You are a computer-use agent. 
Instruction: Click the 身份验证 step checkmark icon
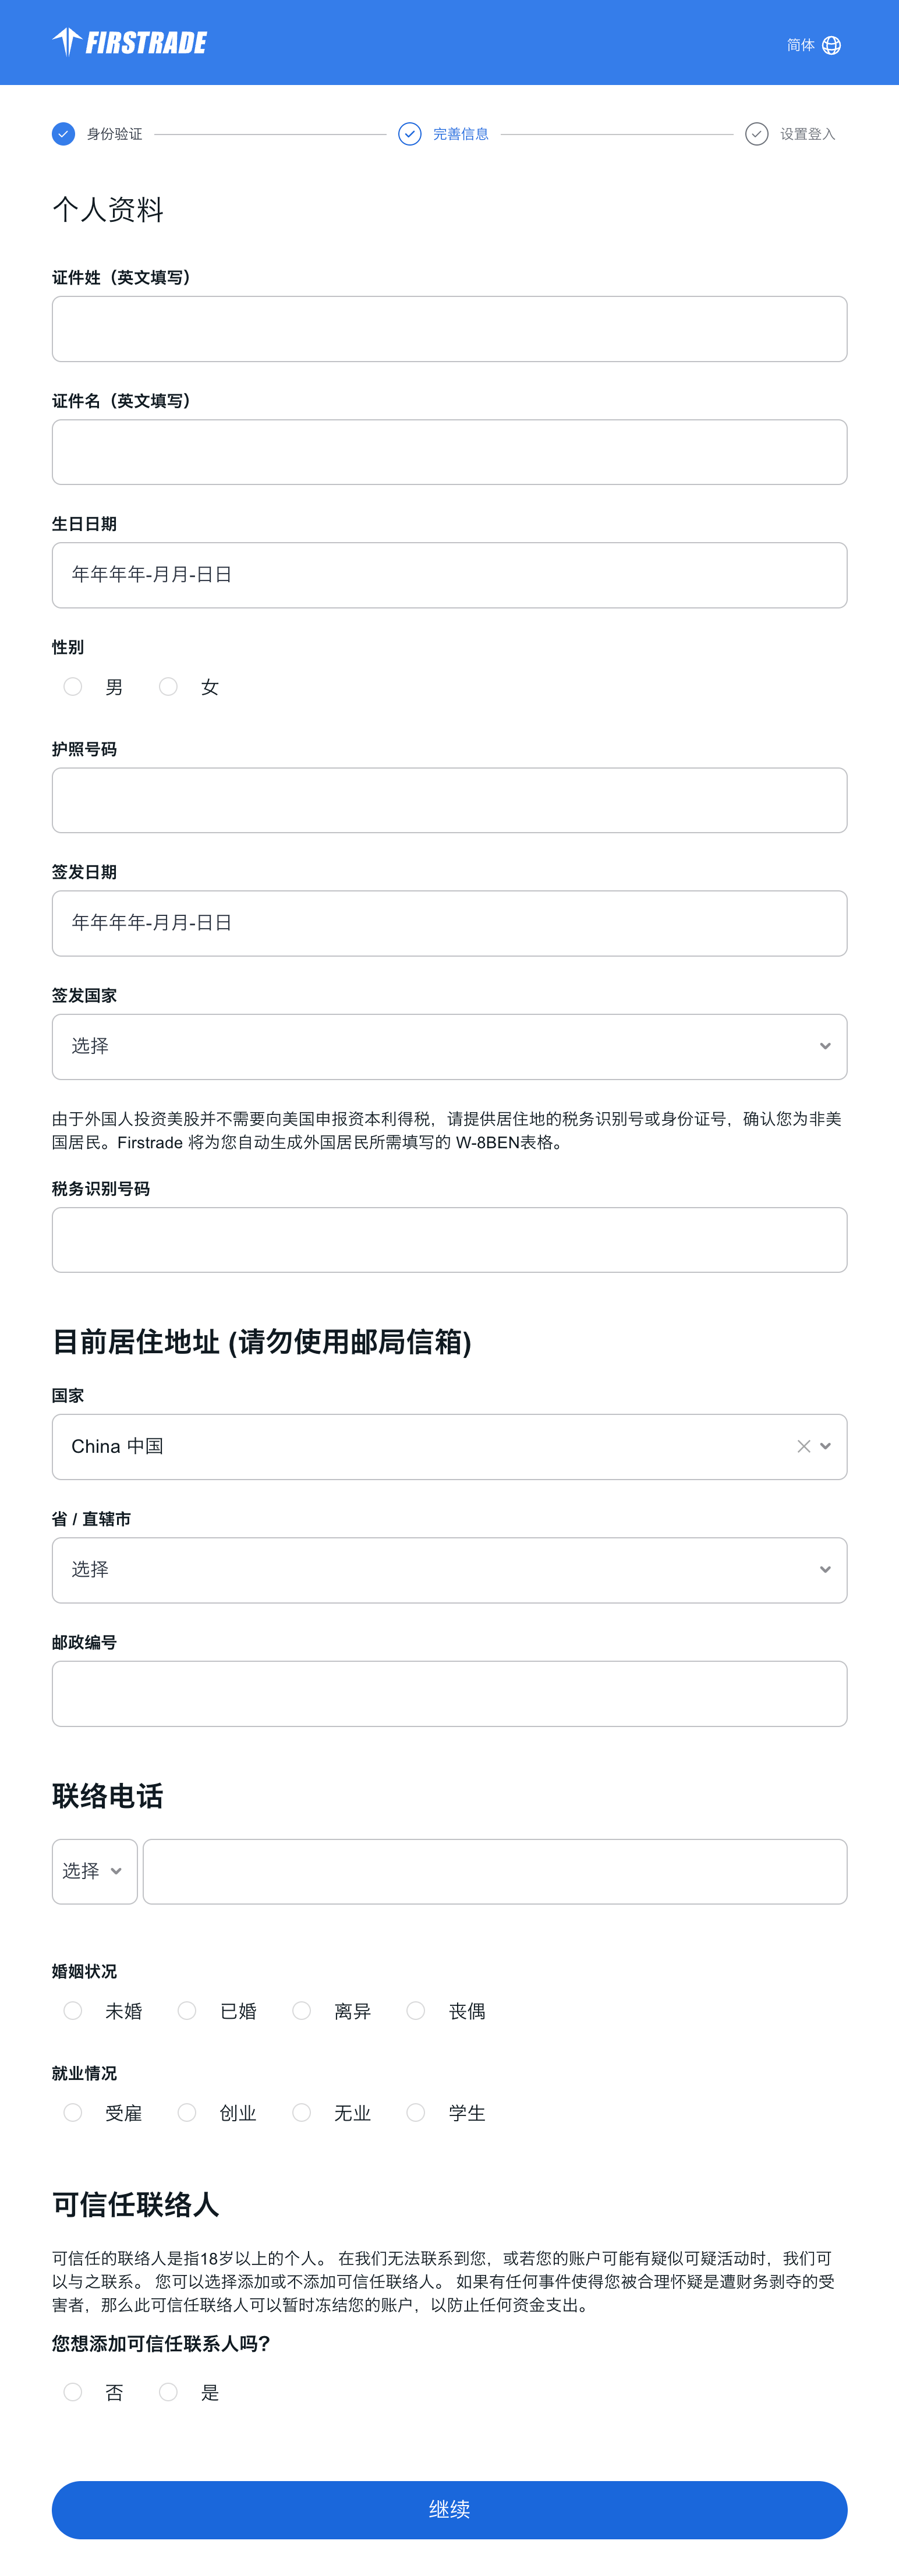(x=63, y=134)
